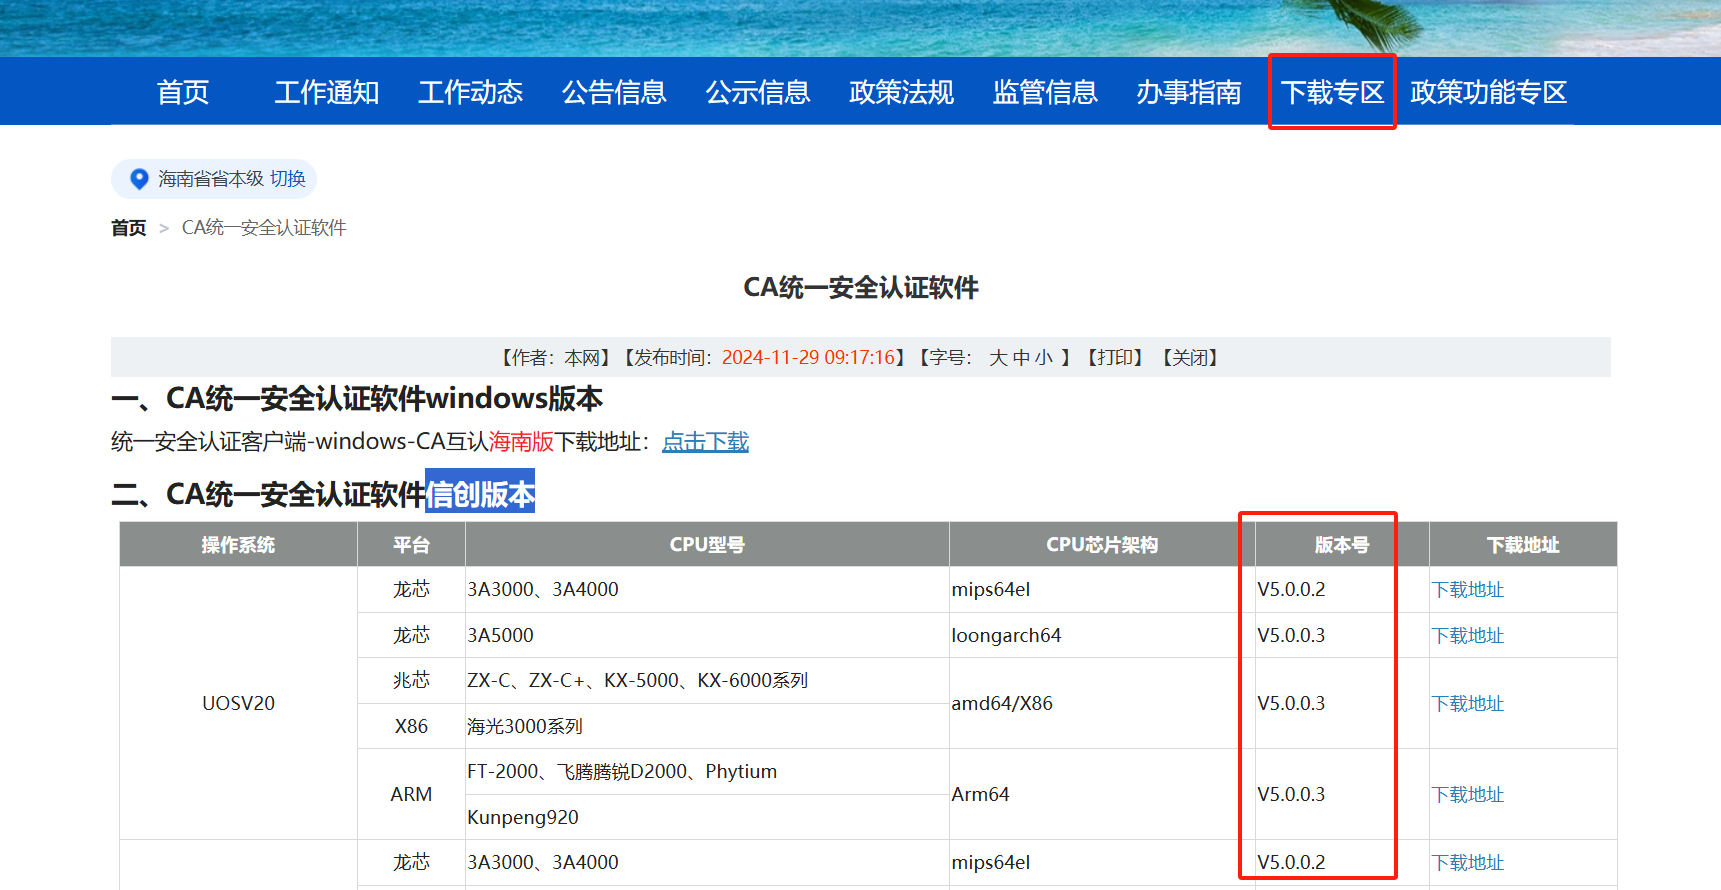Click the CPU型号 column header

(x=707, y=545)
